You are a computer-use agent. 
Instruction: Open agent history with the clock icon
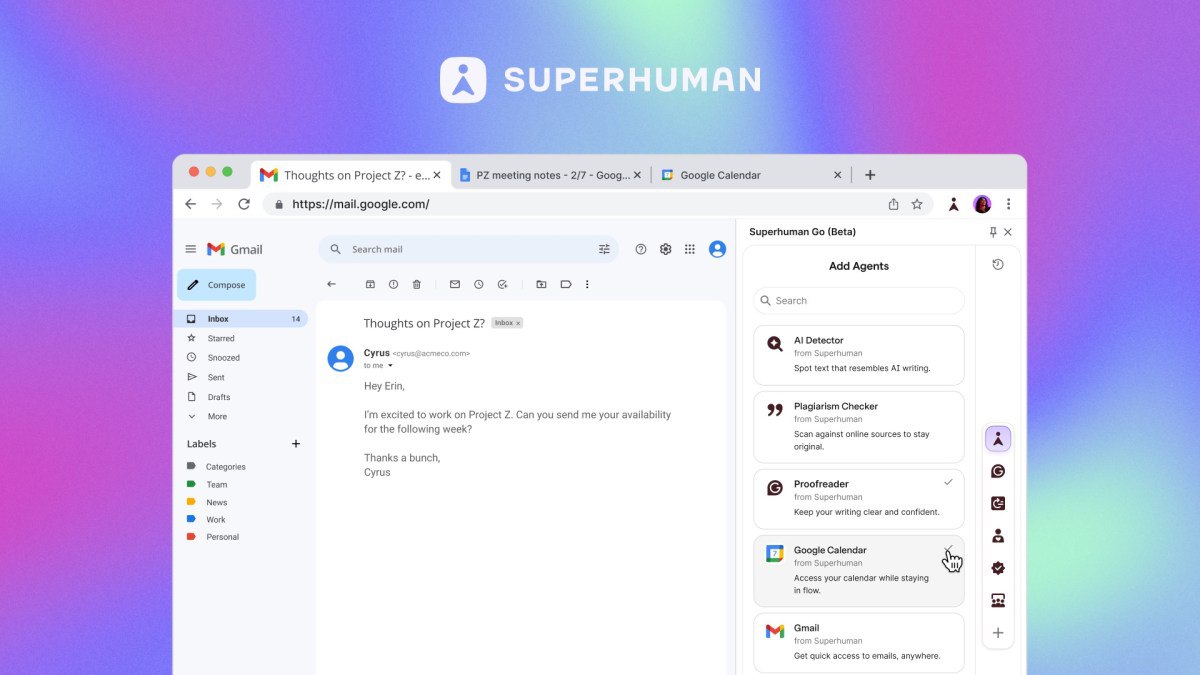point(998,264)
